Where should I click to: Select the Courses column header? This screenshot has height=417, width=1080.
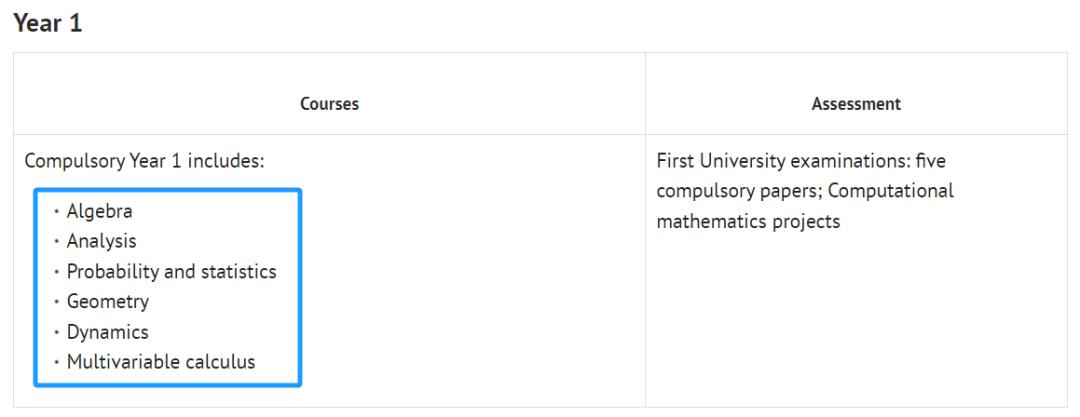pos(329,104)
